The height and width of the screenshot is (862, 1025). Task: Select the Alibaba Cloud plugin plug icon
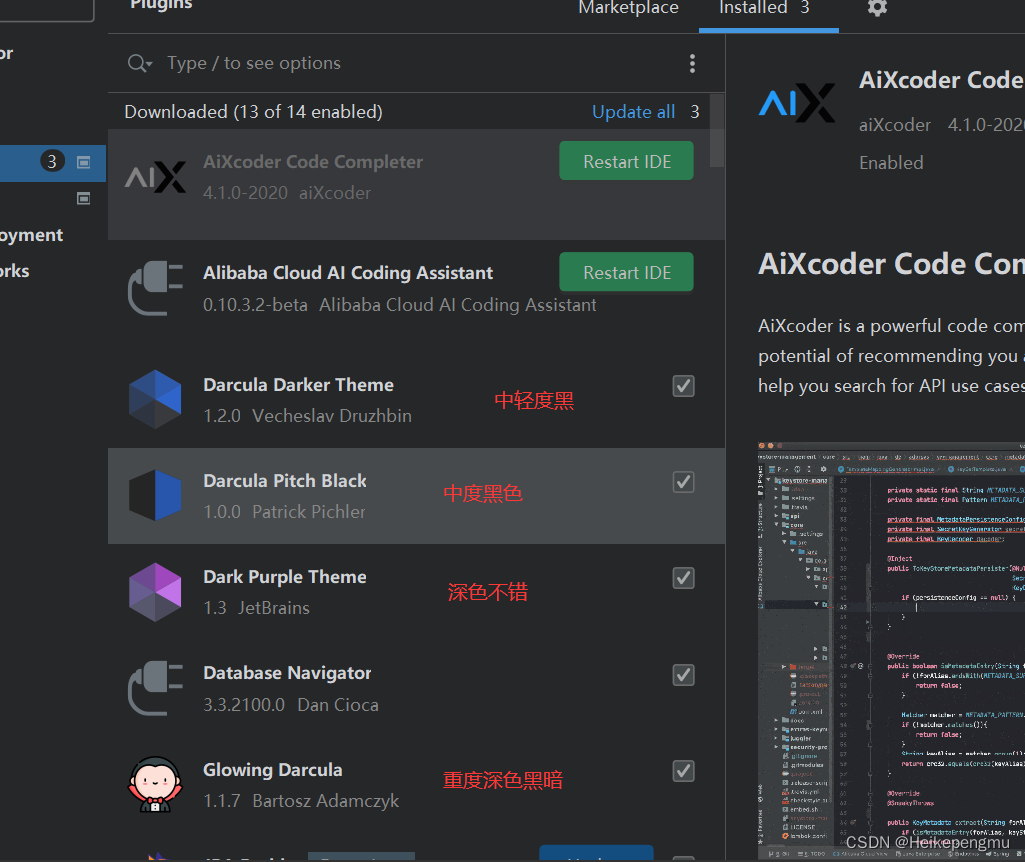[x=156, y=288]
